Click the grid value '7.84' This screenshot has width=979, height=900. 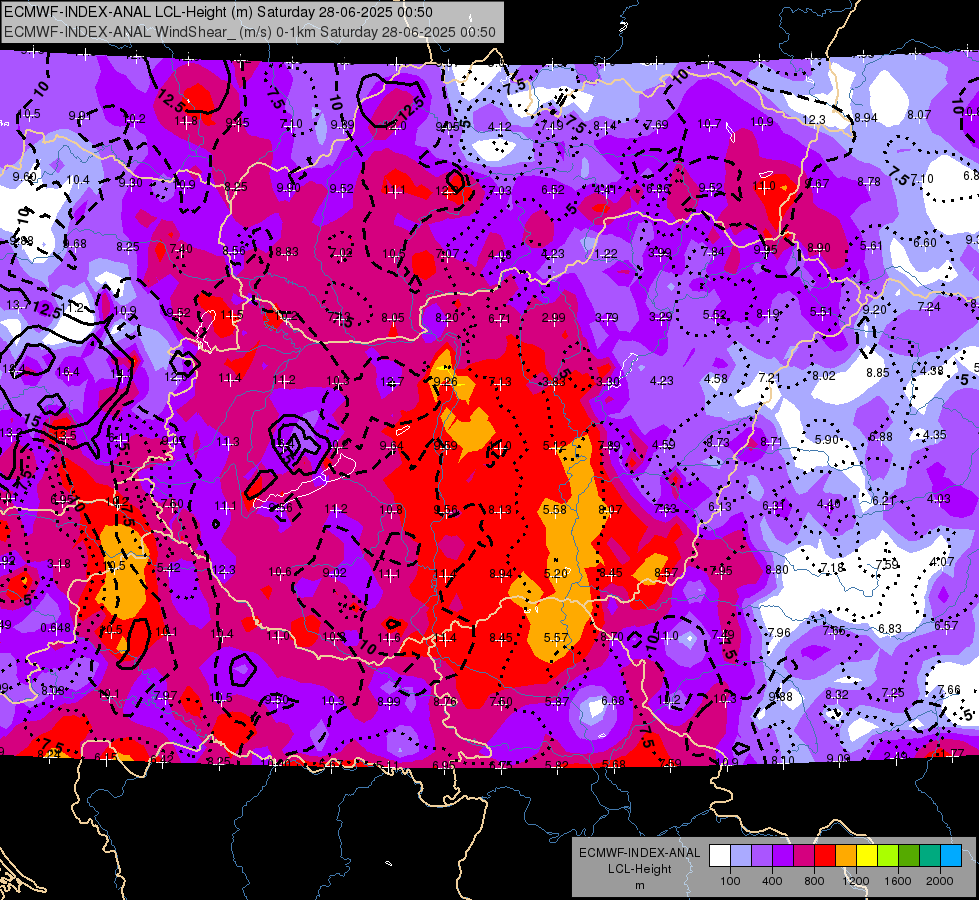pos(712,251)
